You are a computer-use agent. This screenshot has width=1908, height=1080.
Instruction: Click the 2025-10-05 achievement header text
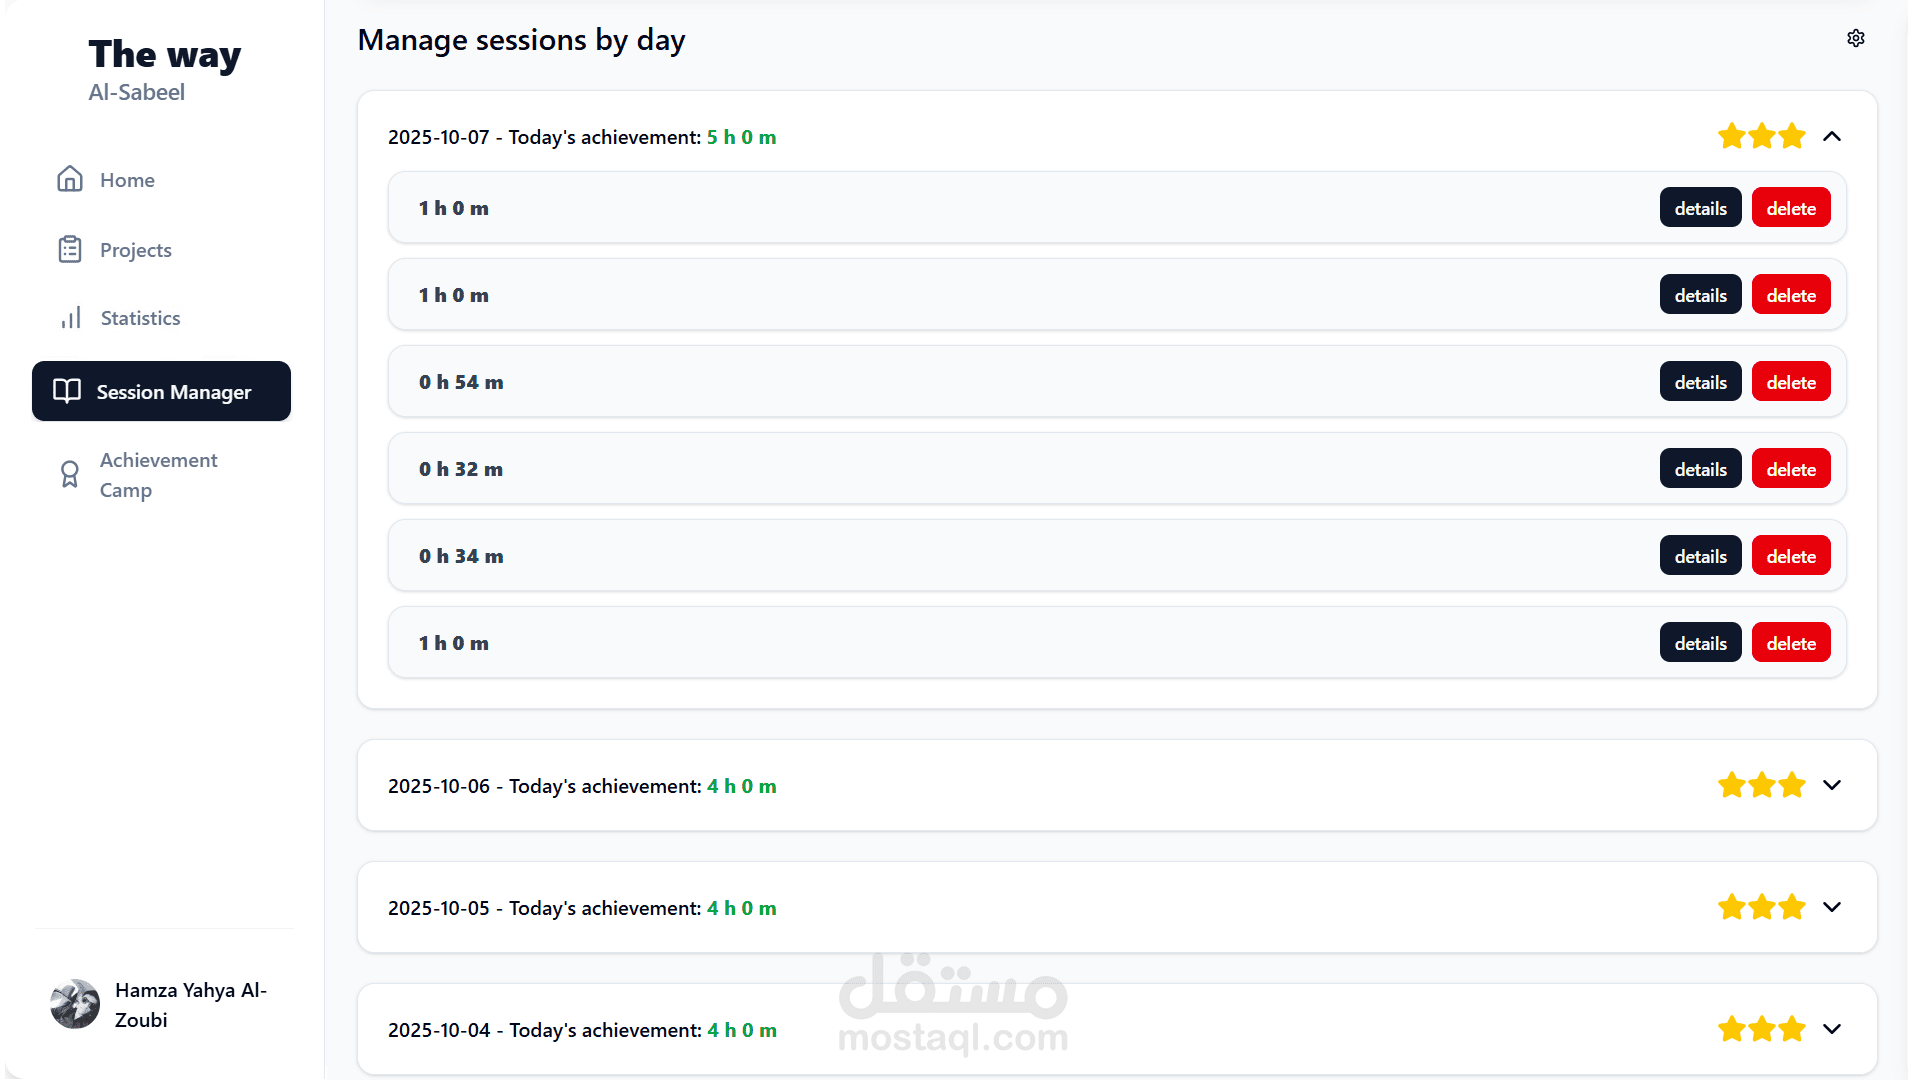coord(582,908)
